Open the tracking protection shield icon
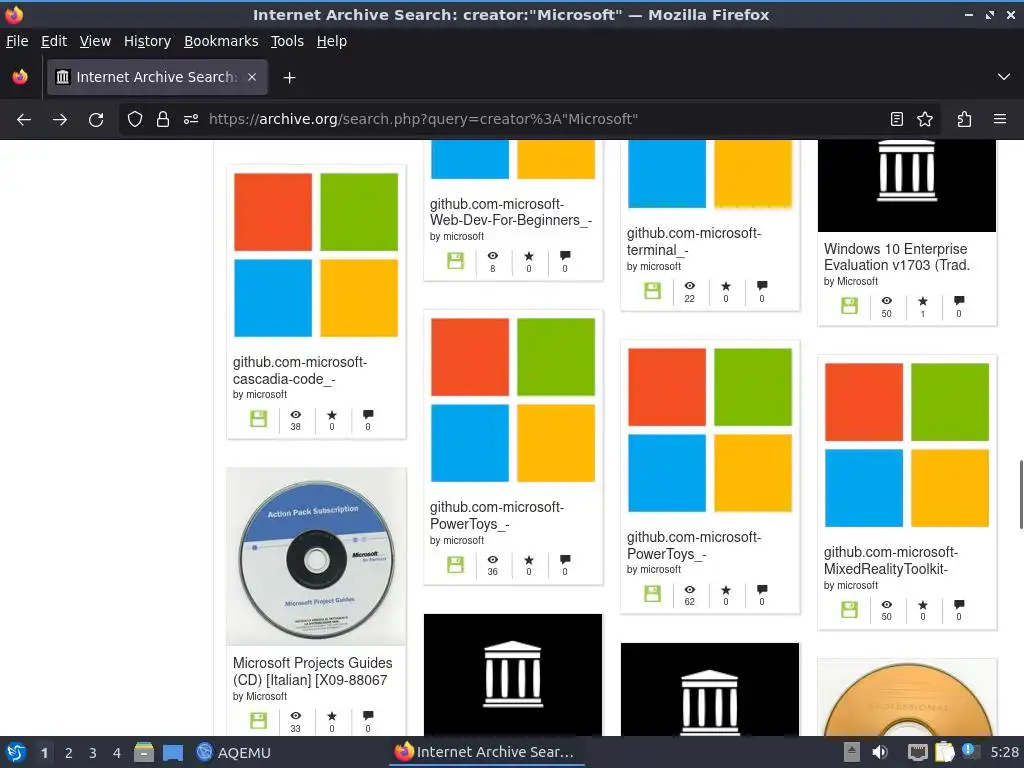The height and width of the screenshot is (768, 1024). click(x=135, y=120)
